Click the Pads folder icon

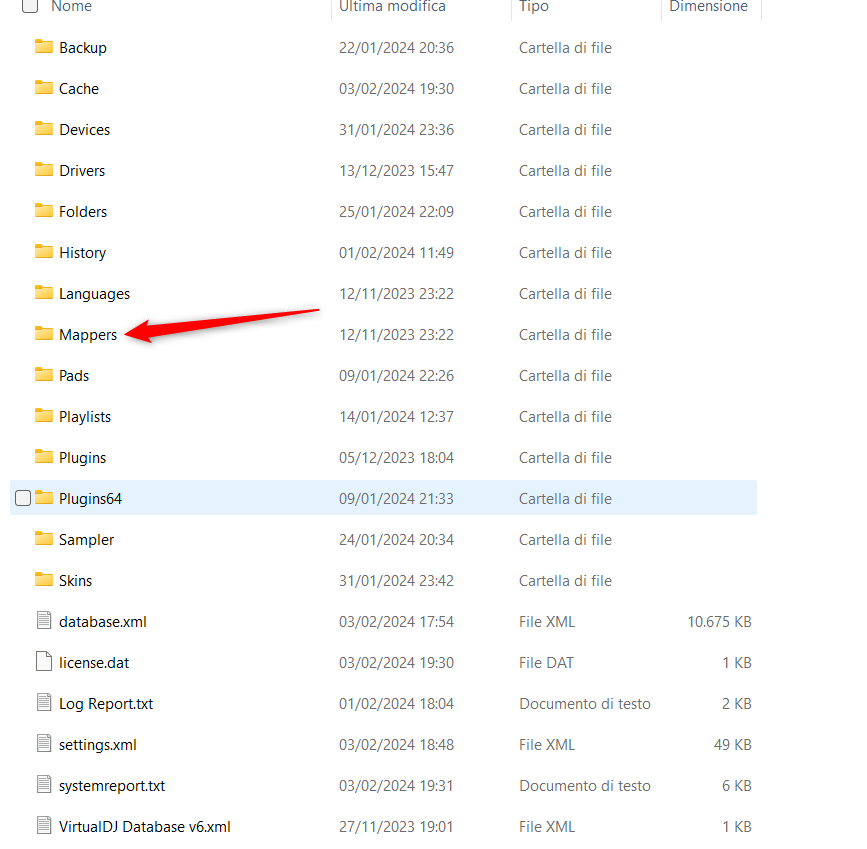click(44, 374)
